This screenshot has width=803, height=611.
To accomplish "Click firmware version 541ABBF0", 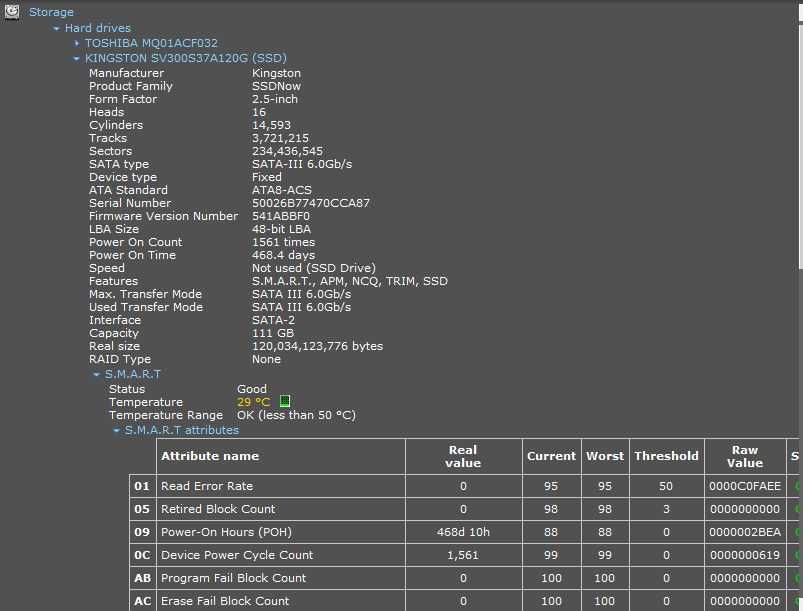I will 281,216.
